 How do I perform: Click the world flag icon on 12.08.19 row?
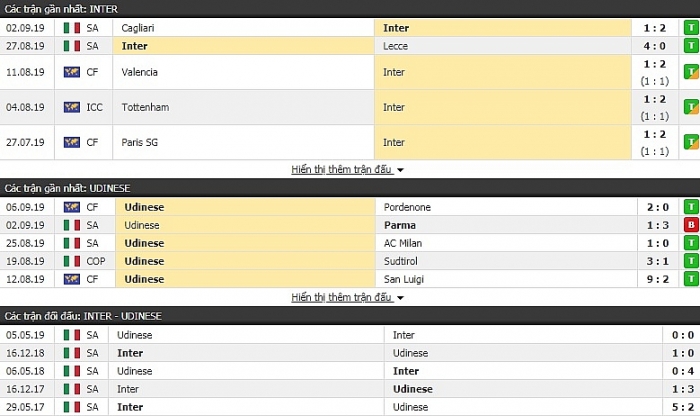71,279
